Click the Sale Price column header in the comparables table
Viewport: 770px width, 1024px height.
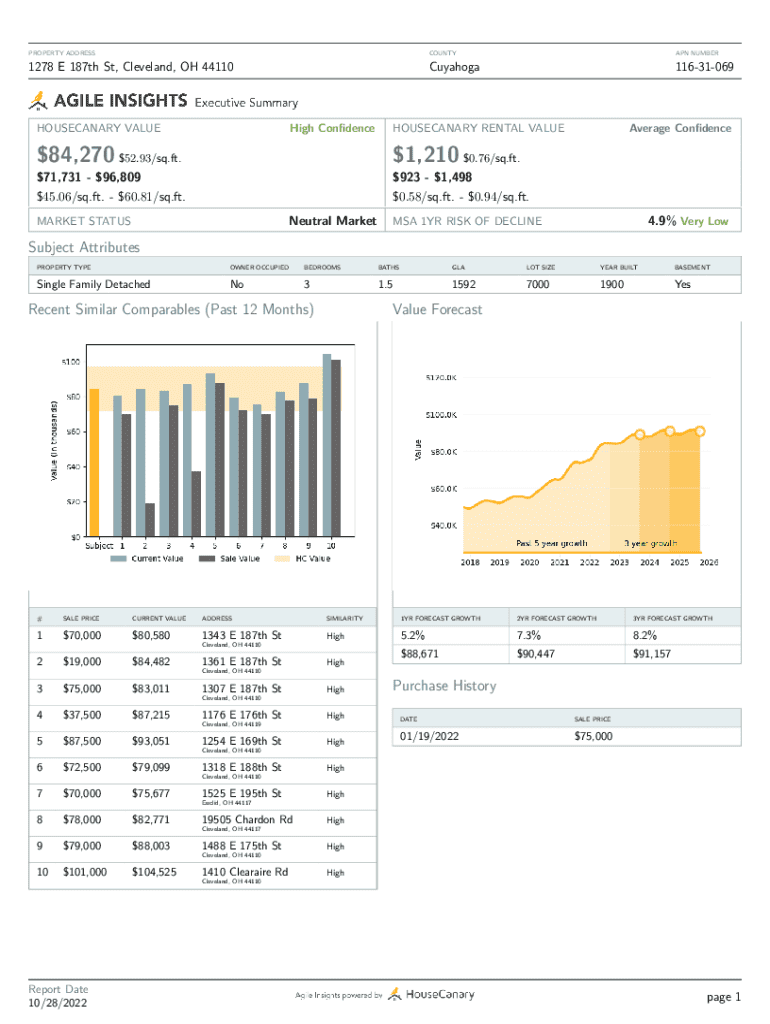point(81,619)
